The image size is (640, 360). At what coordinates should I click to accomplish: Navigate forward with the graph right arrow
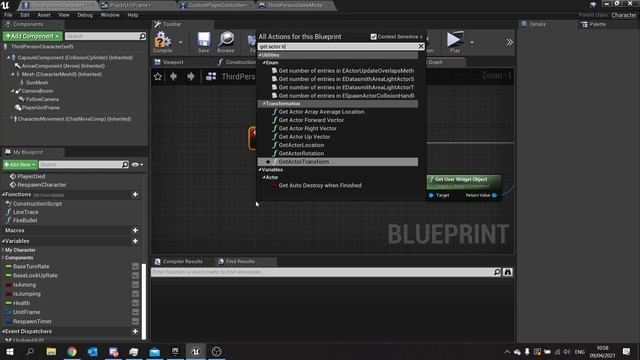coord(191,76)
